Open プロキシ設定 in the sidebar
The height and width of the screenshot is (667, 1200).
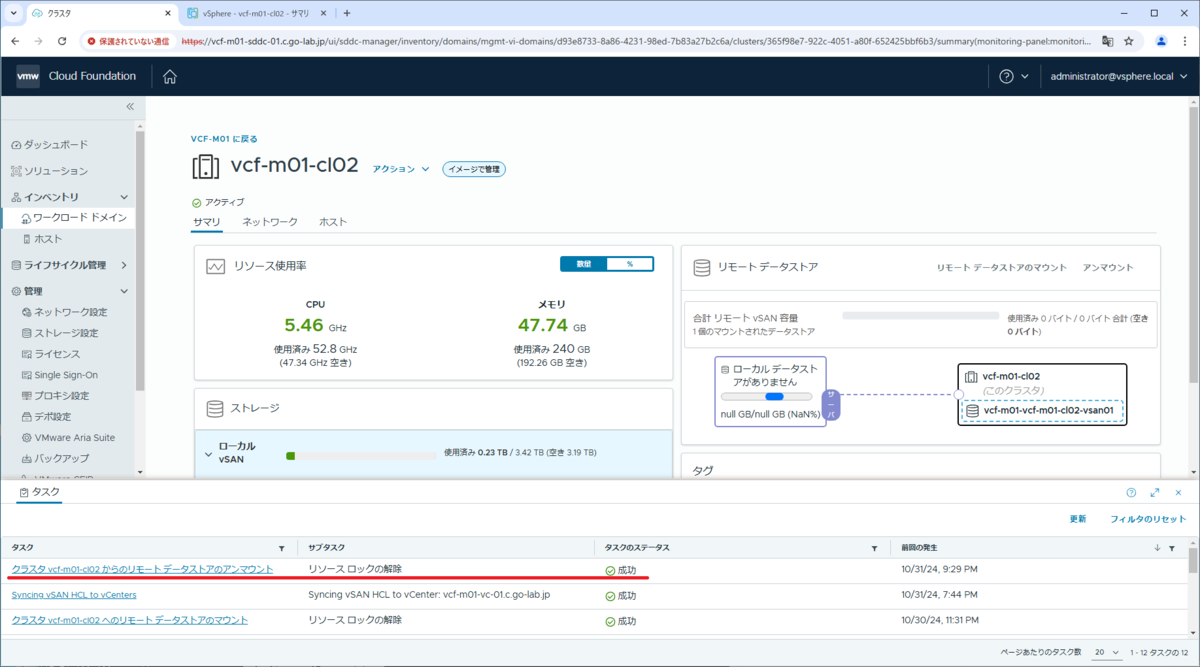click(61, 396)
